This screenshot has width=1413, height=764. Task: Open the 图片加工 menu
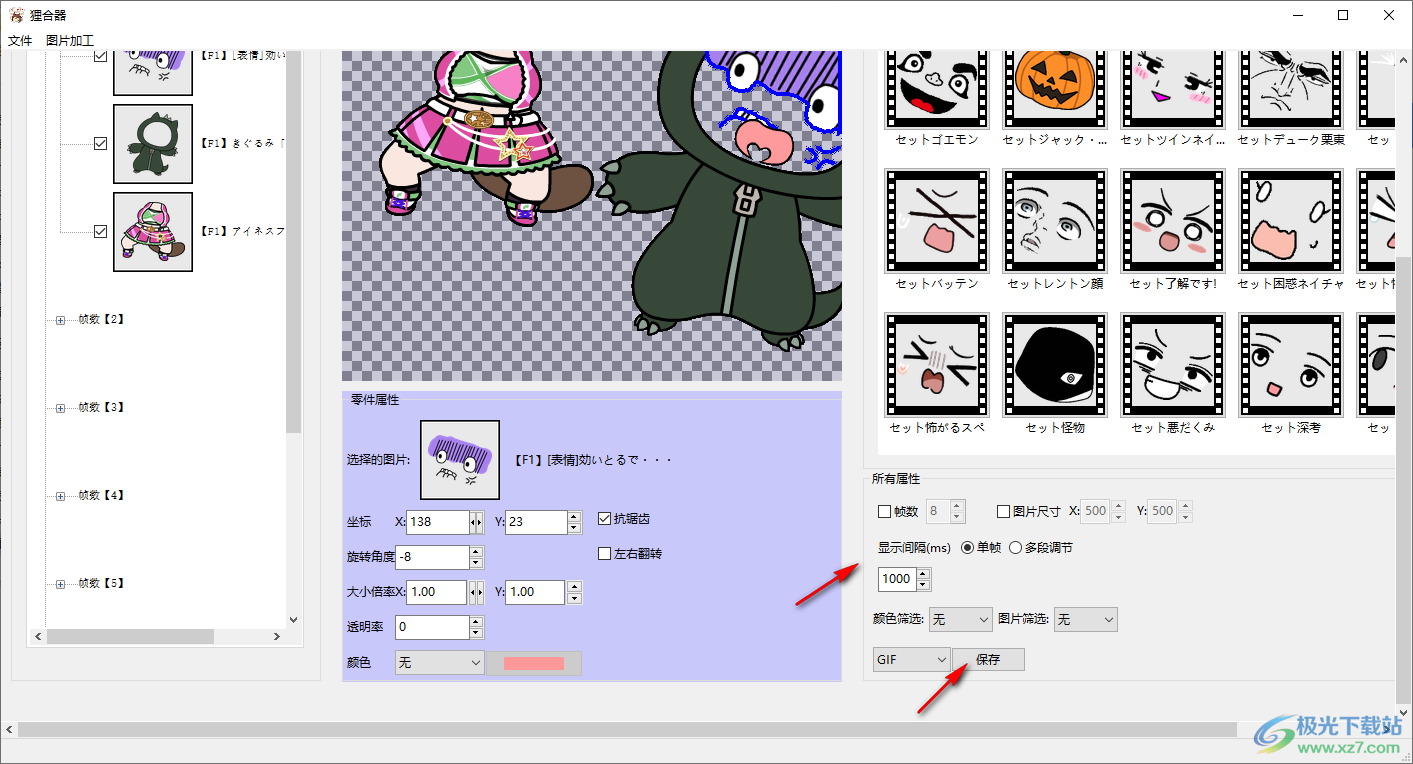(x=70, y=41)
